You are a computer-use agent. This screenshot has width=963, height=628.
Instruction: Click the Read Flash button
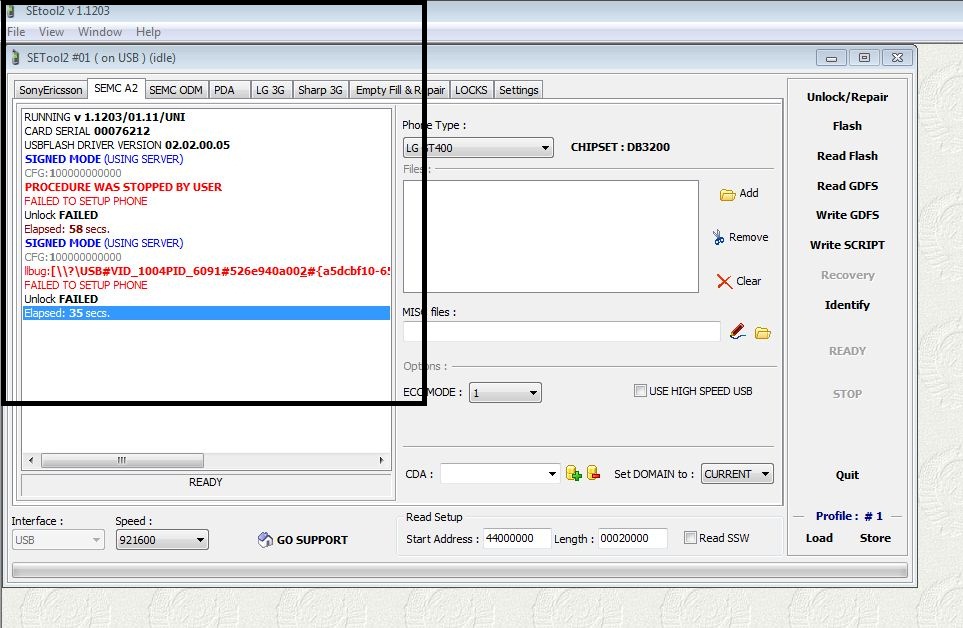(x=847, y=156)
